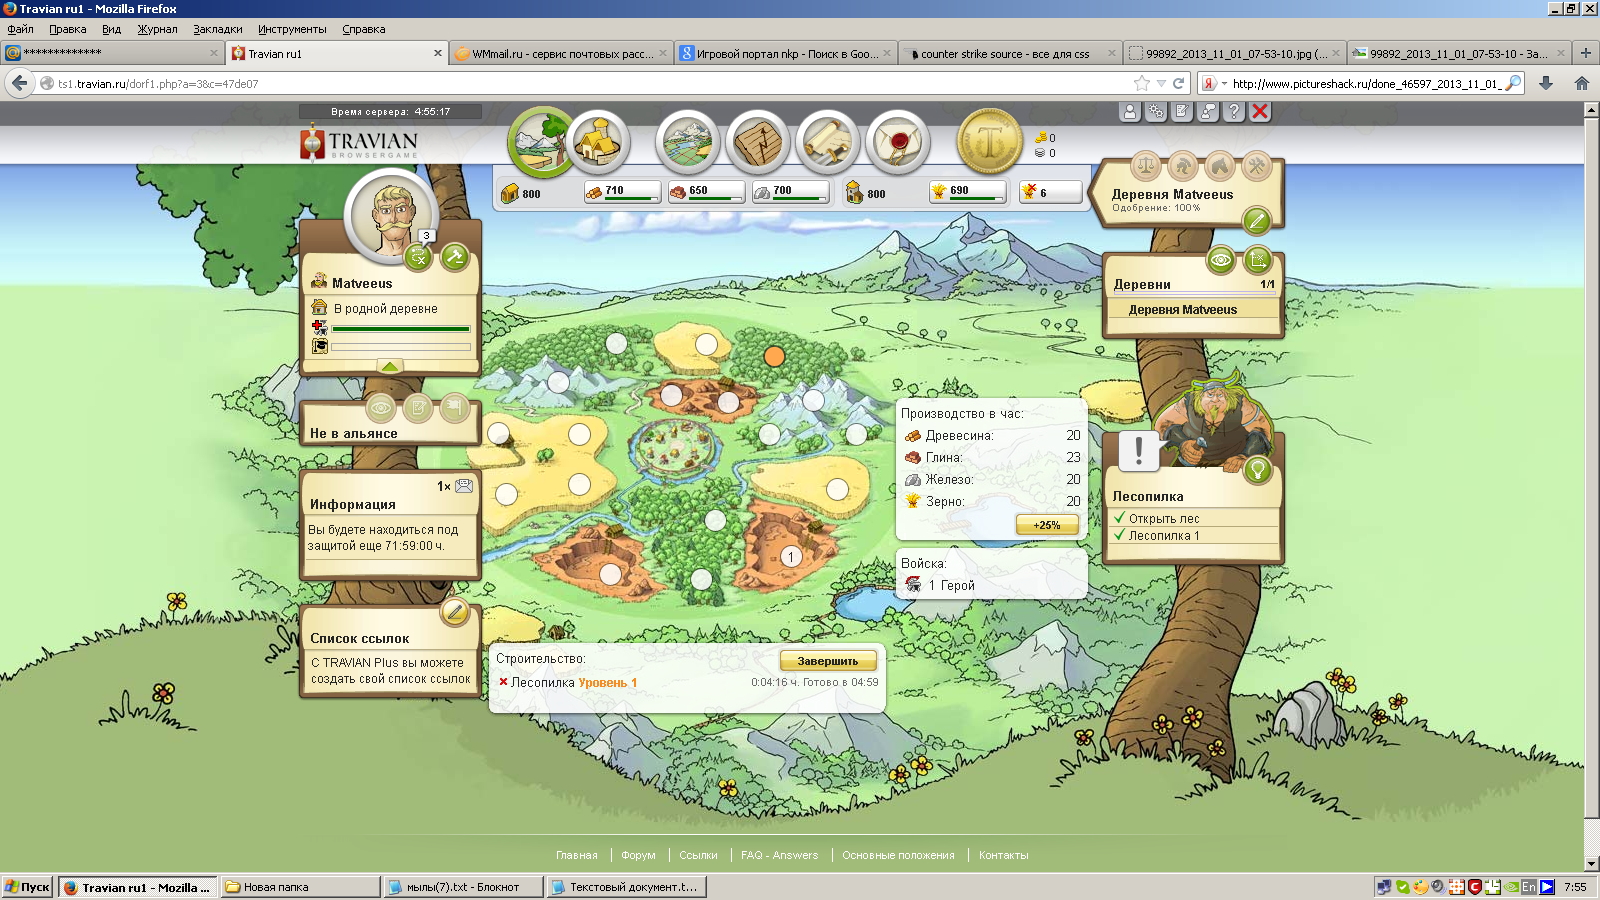Open the Закладки menu
Viewport: 1600px width, 900px height.
[x=218, y=29]
